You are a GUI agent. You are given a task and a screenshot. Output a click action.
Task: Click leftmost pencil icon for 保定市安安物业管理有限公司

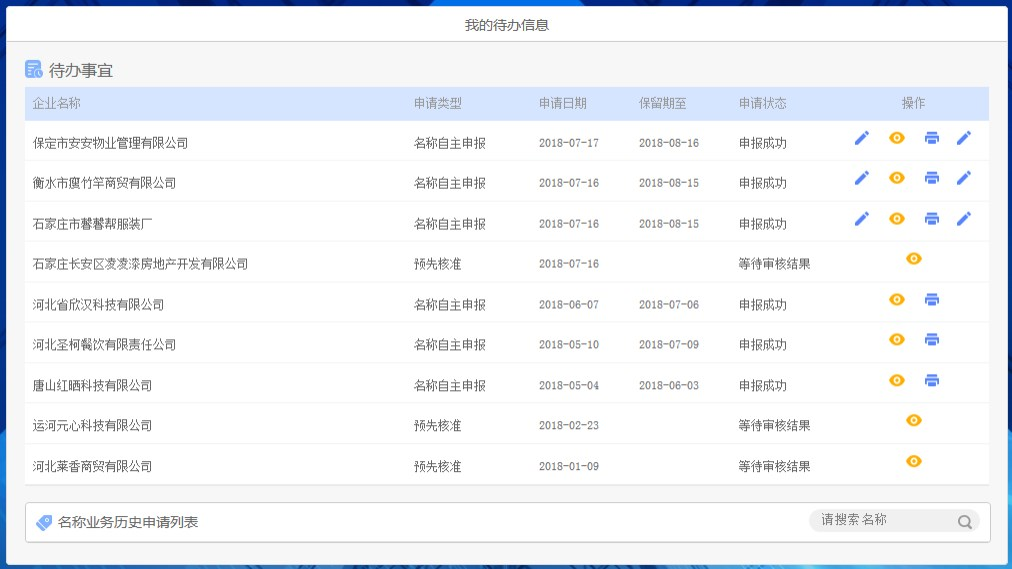pyautogui.click(x=862, y=138)
